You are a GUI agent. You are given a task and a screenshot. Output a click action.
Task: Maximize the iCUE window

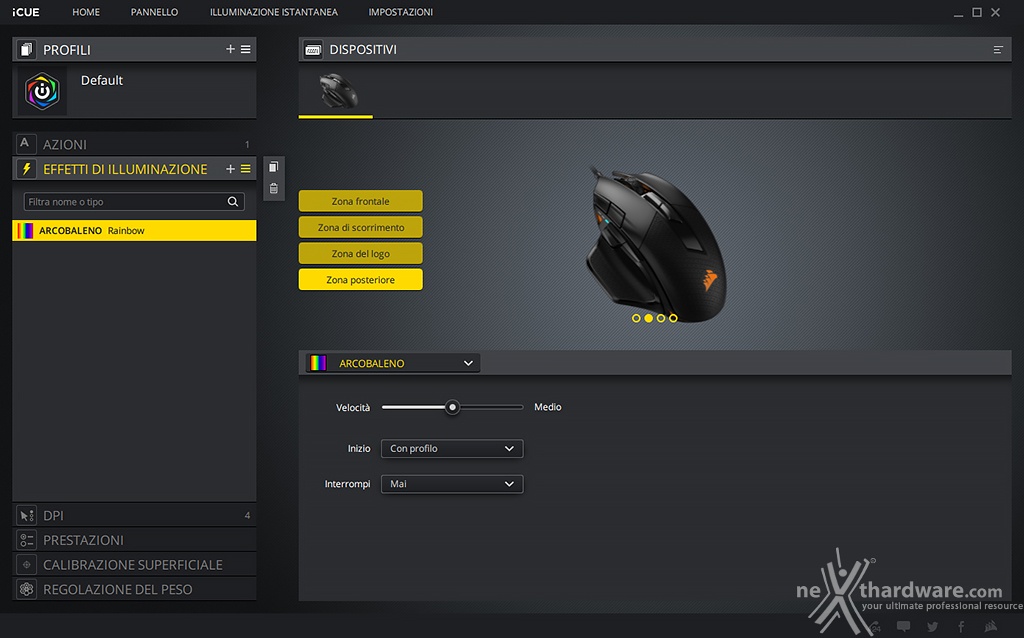(977, 12)
